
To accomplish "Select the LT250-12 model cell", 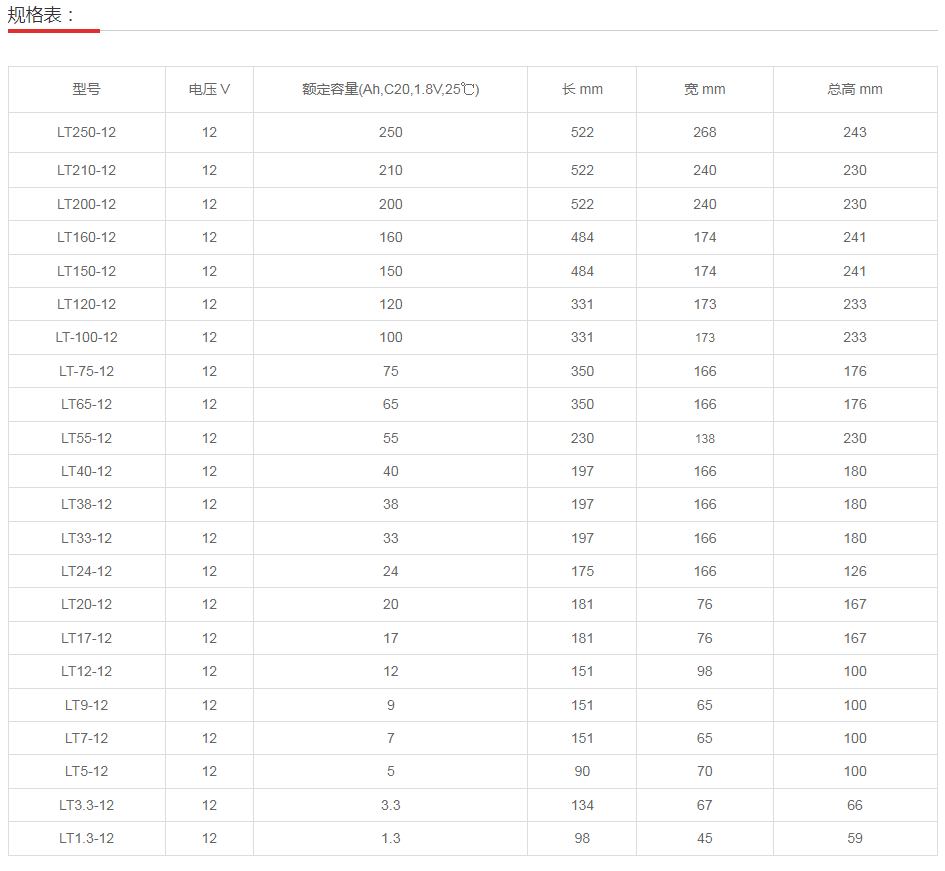I will pos(85,132).
